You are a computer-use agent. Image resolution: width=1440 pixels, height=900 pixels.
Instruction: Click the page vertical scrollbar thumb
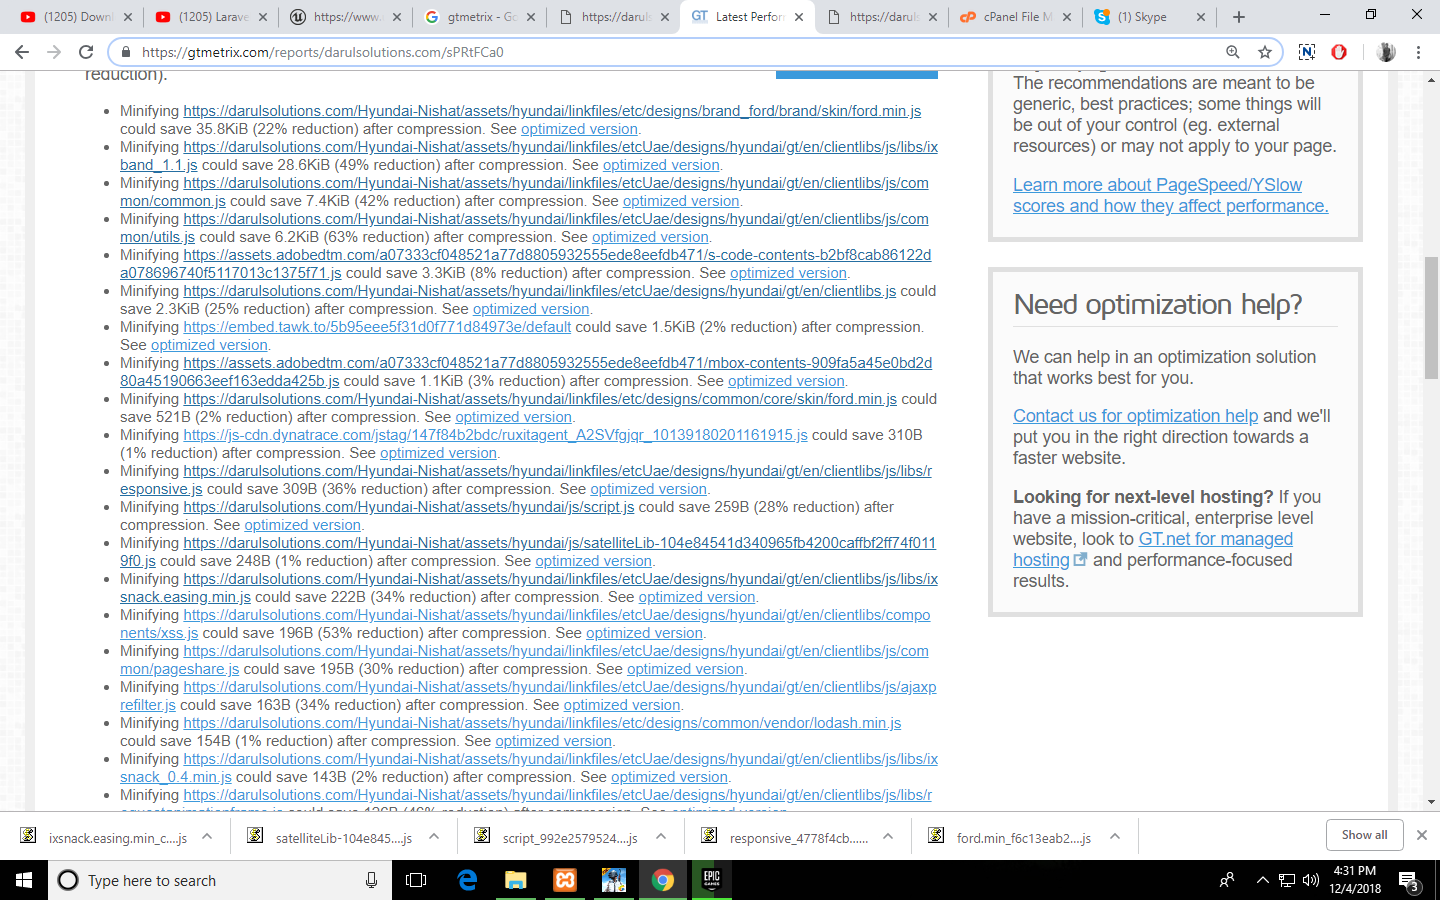click(x=1432, y=317)
